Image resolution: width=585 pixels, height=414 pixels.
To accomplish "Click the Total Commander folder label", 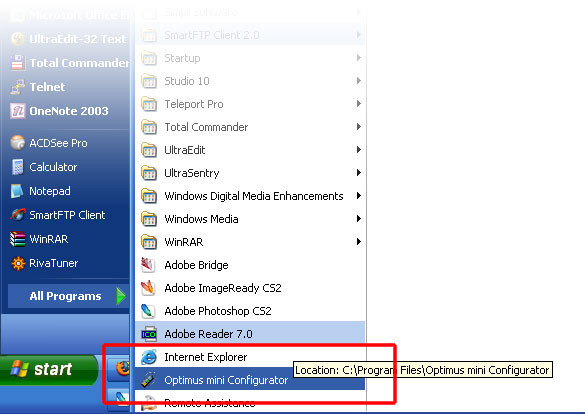I will (x=206, y=127).
